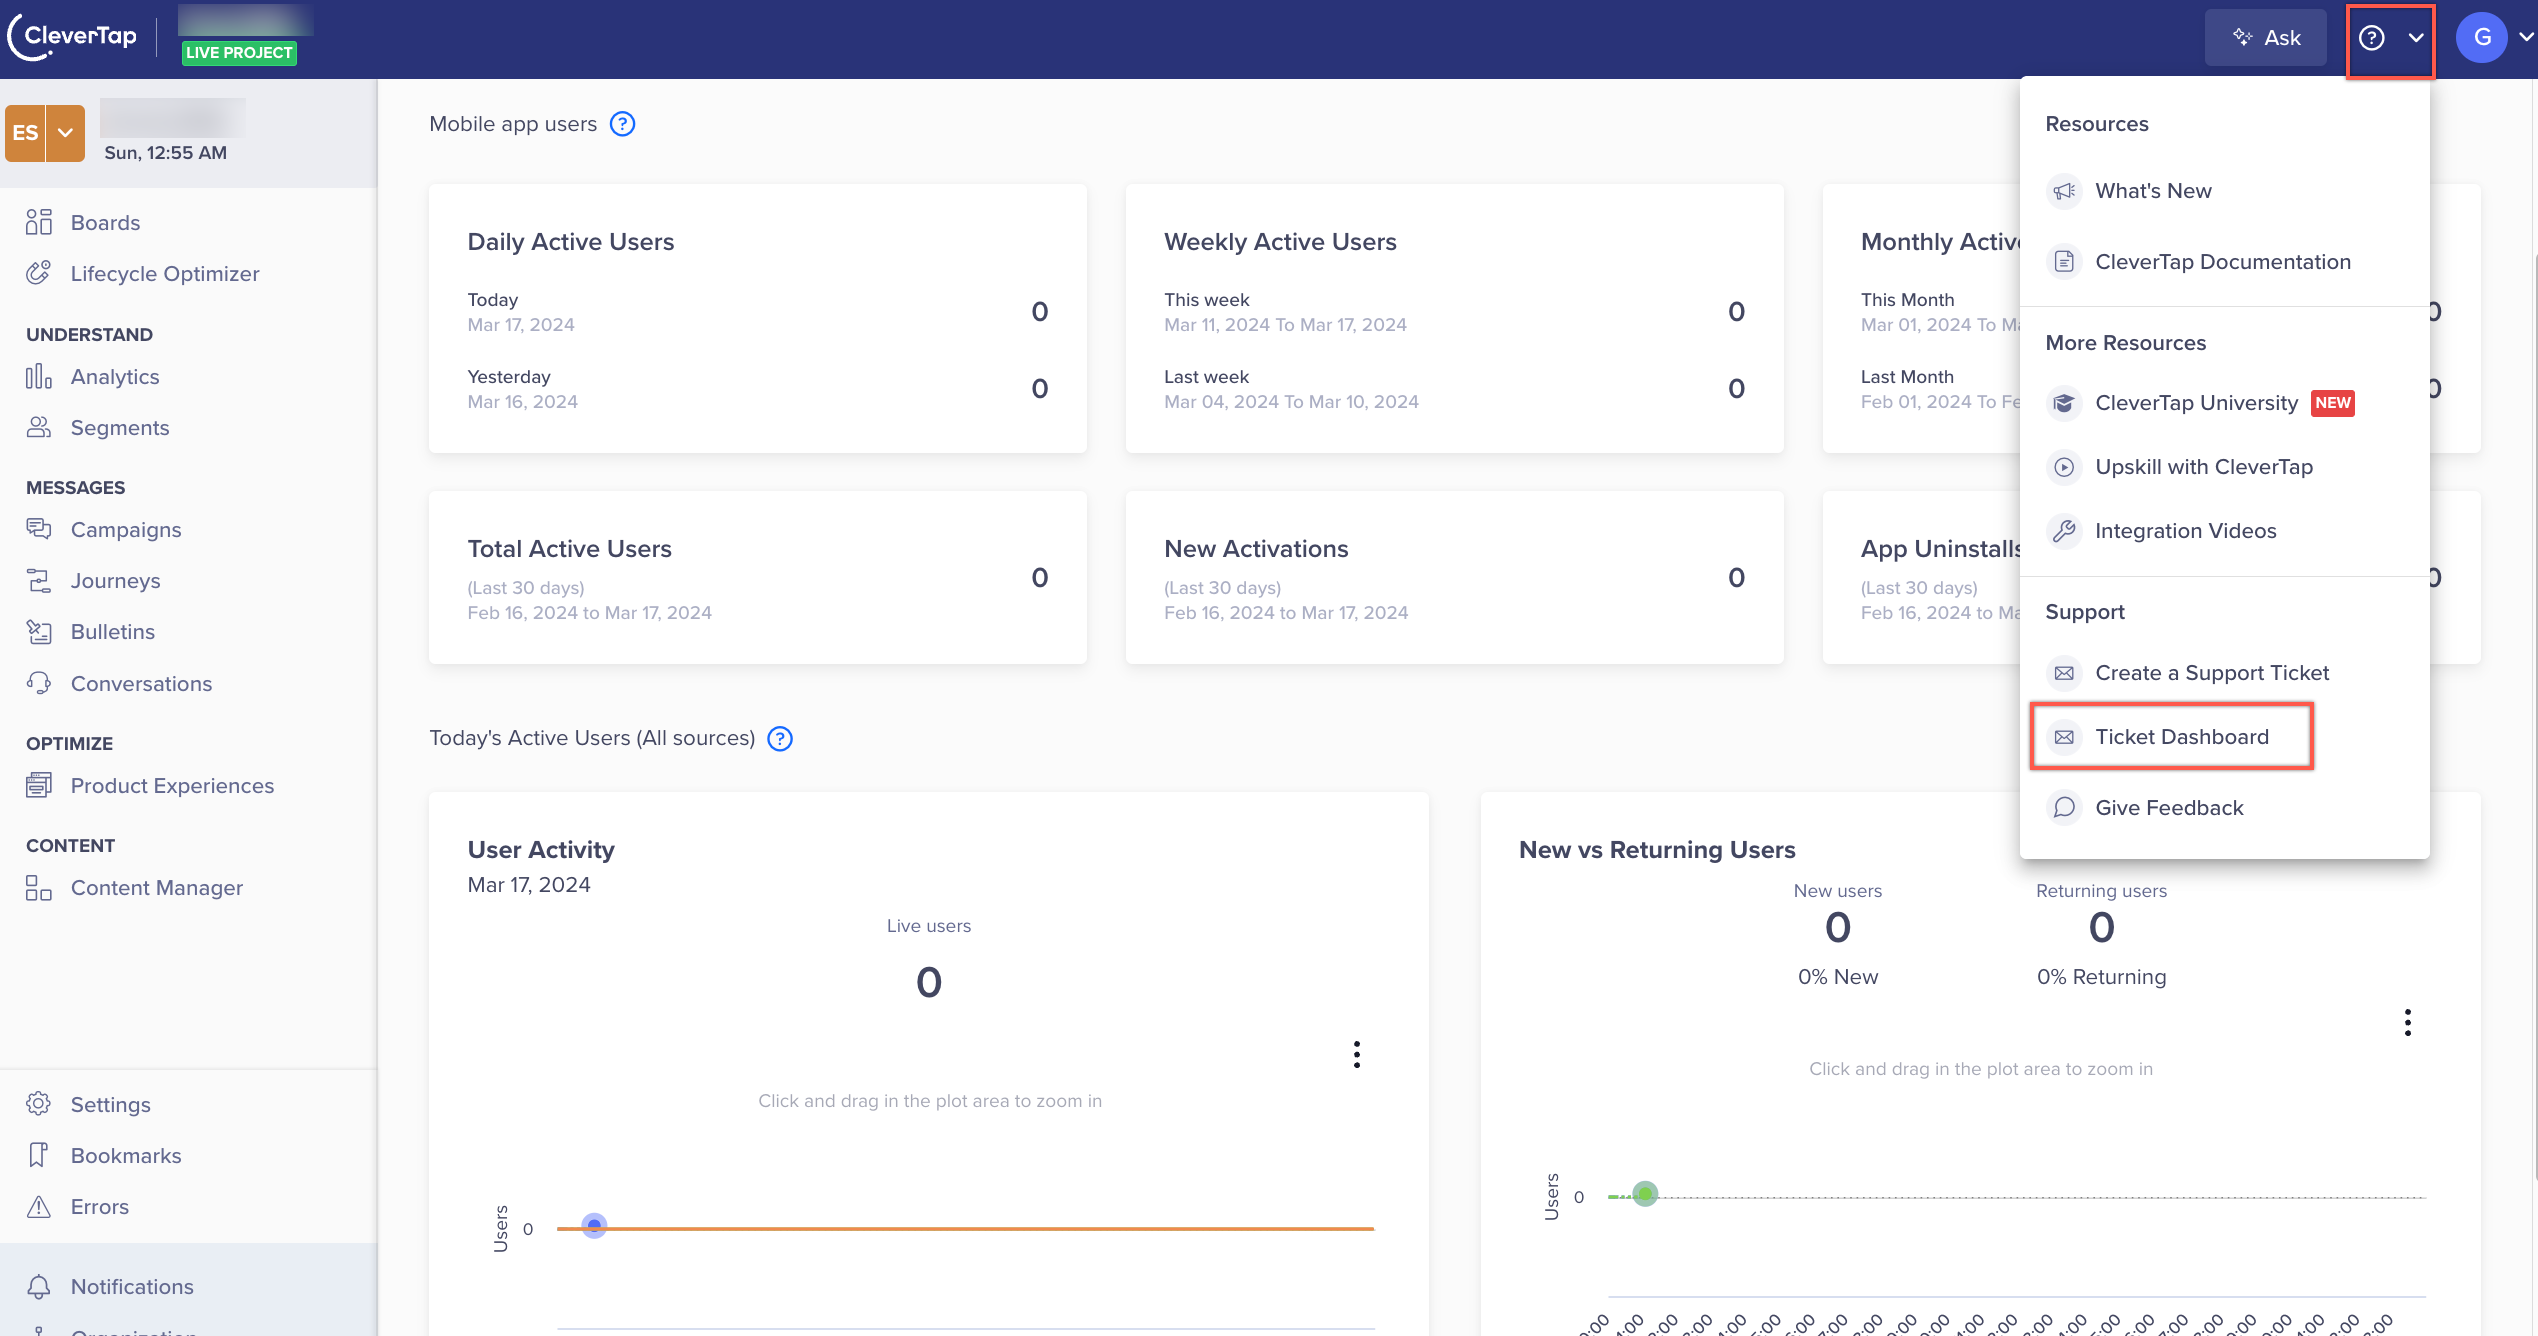This screenshot has width=2538, height=1336.
Task: Open User Activity chart options menu
Action: pyautogui.click(x=1357, y=1054)
